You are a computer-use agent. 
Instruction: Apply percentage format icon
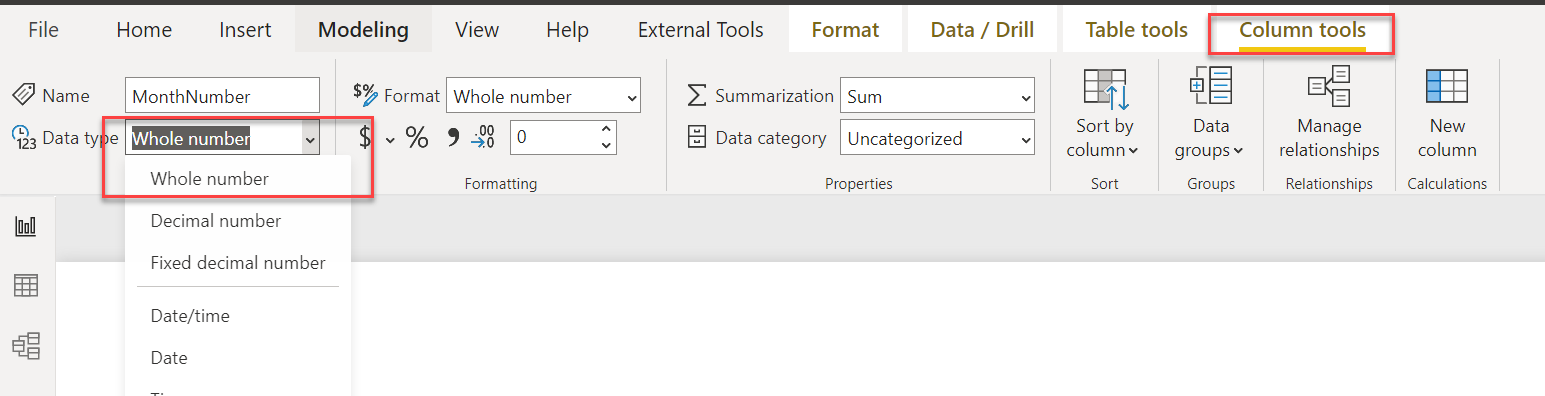417,138
